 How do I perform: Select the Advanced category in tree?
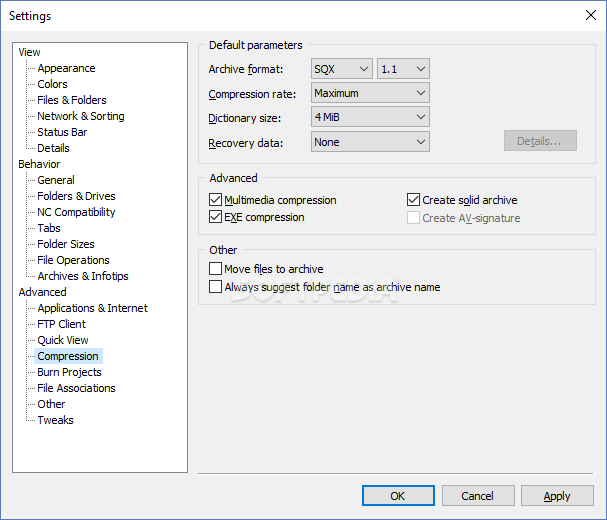point(43,292)
